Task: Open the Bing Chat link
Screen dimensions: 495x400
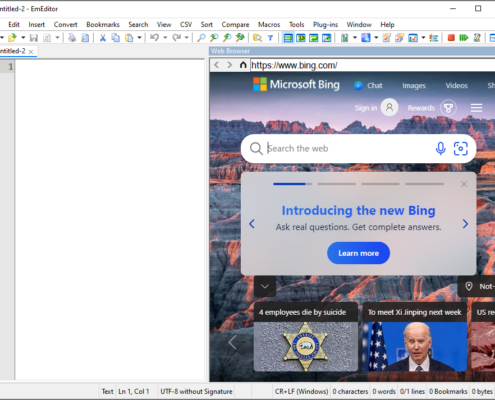Action: click(368, 86)
